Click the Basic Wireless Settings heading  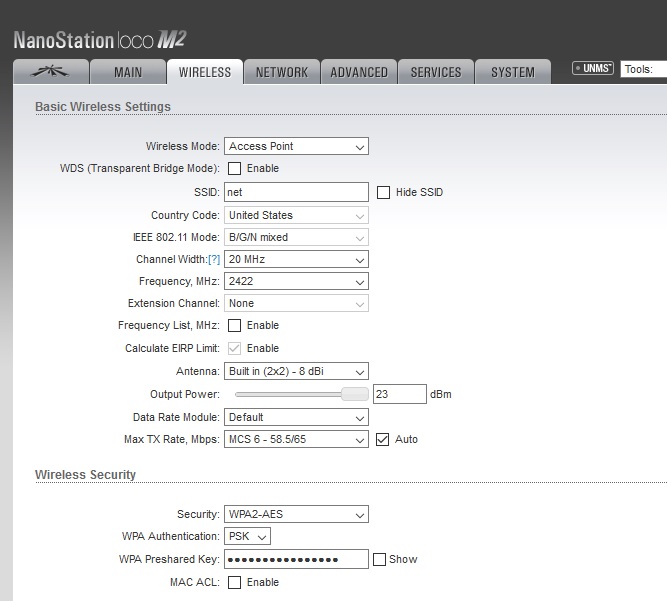click(x=103, y=106)
